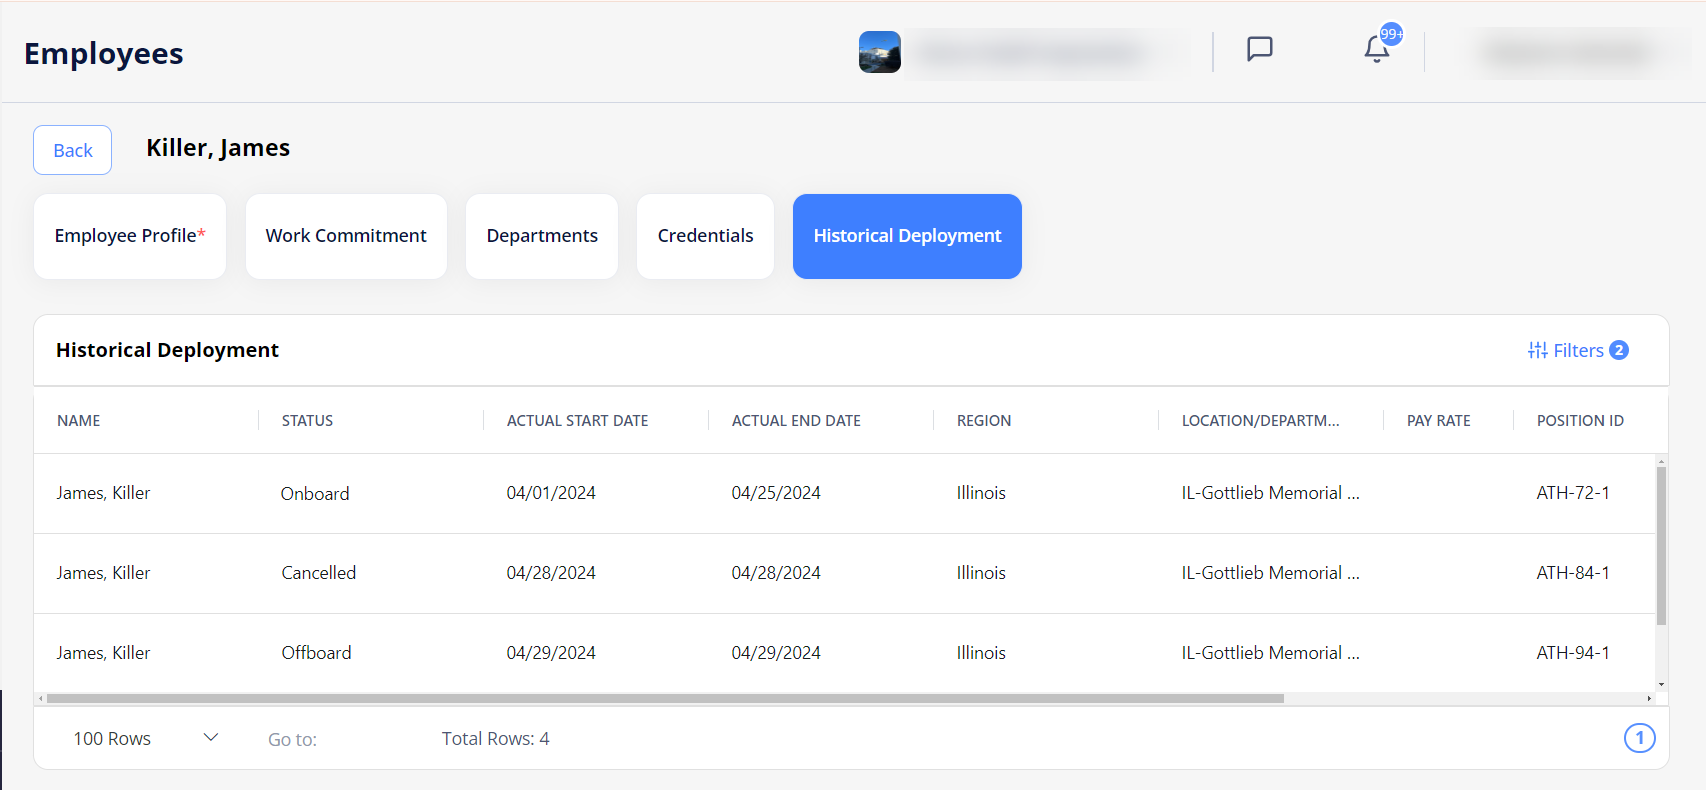Click the Back button

(x=72, y=150)
